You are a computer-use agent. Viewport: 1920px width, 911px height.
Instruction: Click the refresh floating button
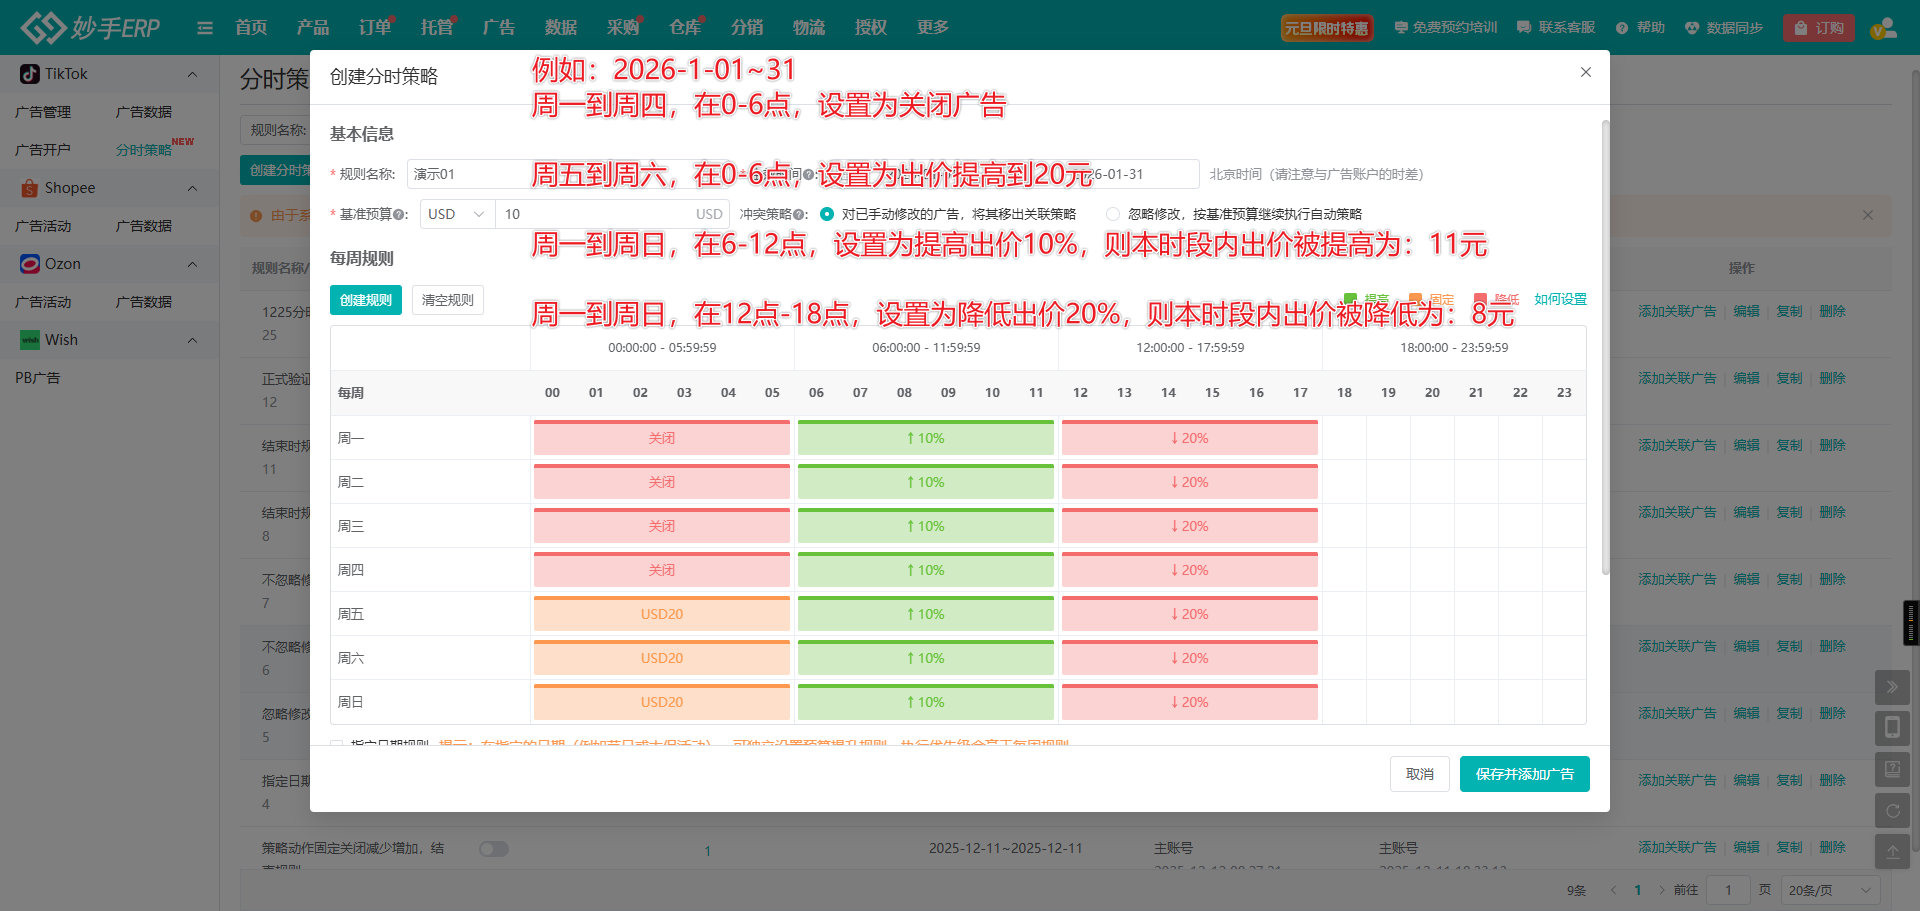(x=1892, y=811)
